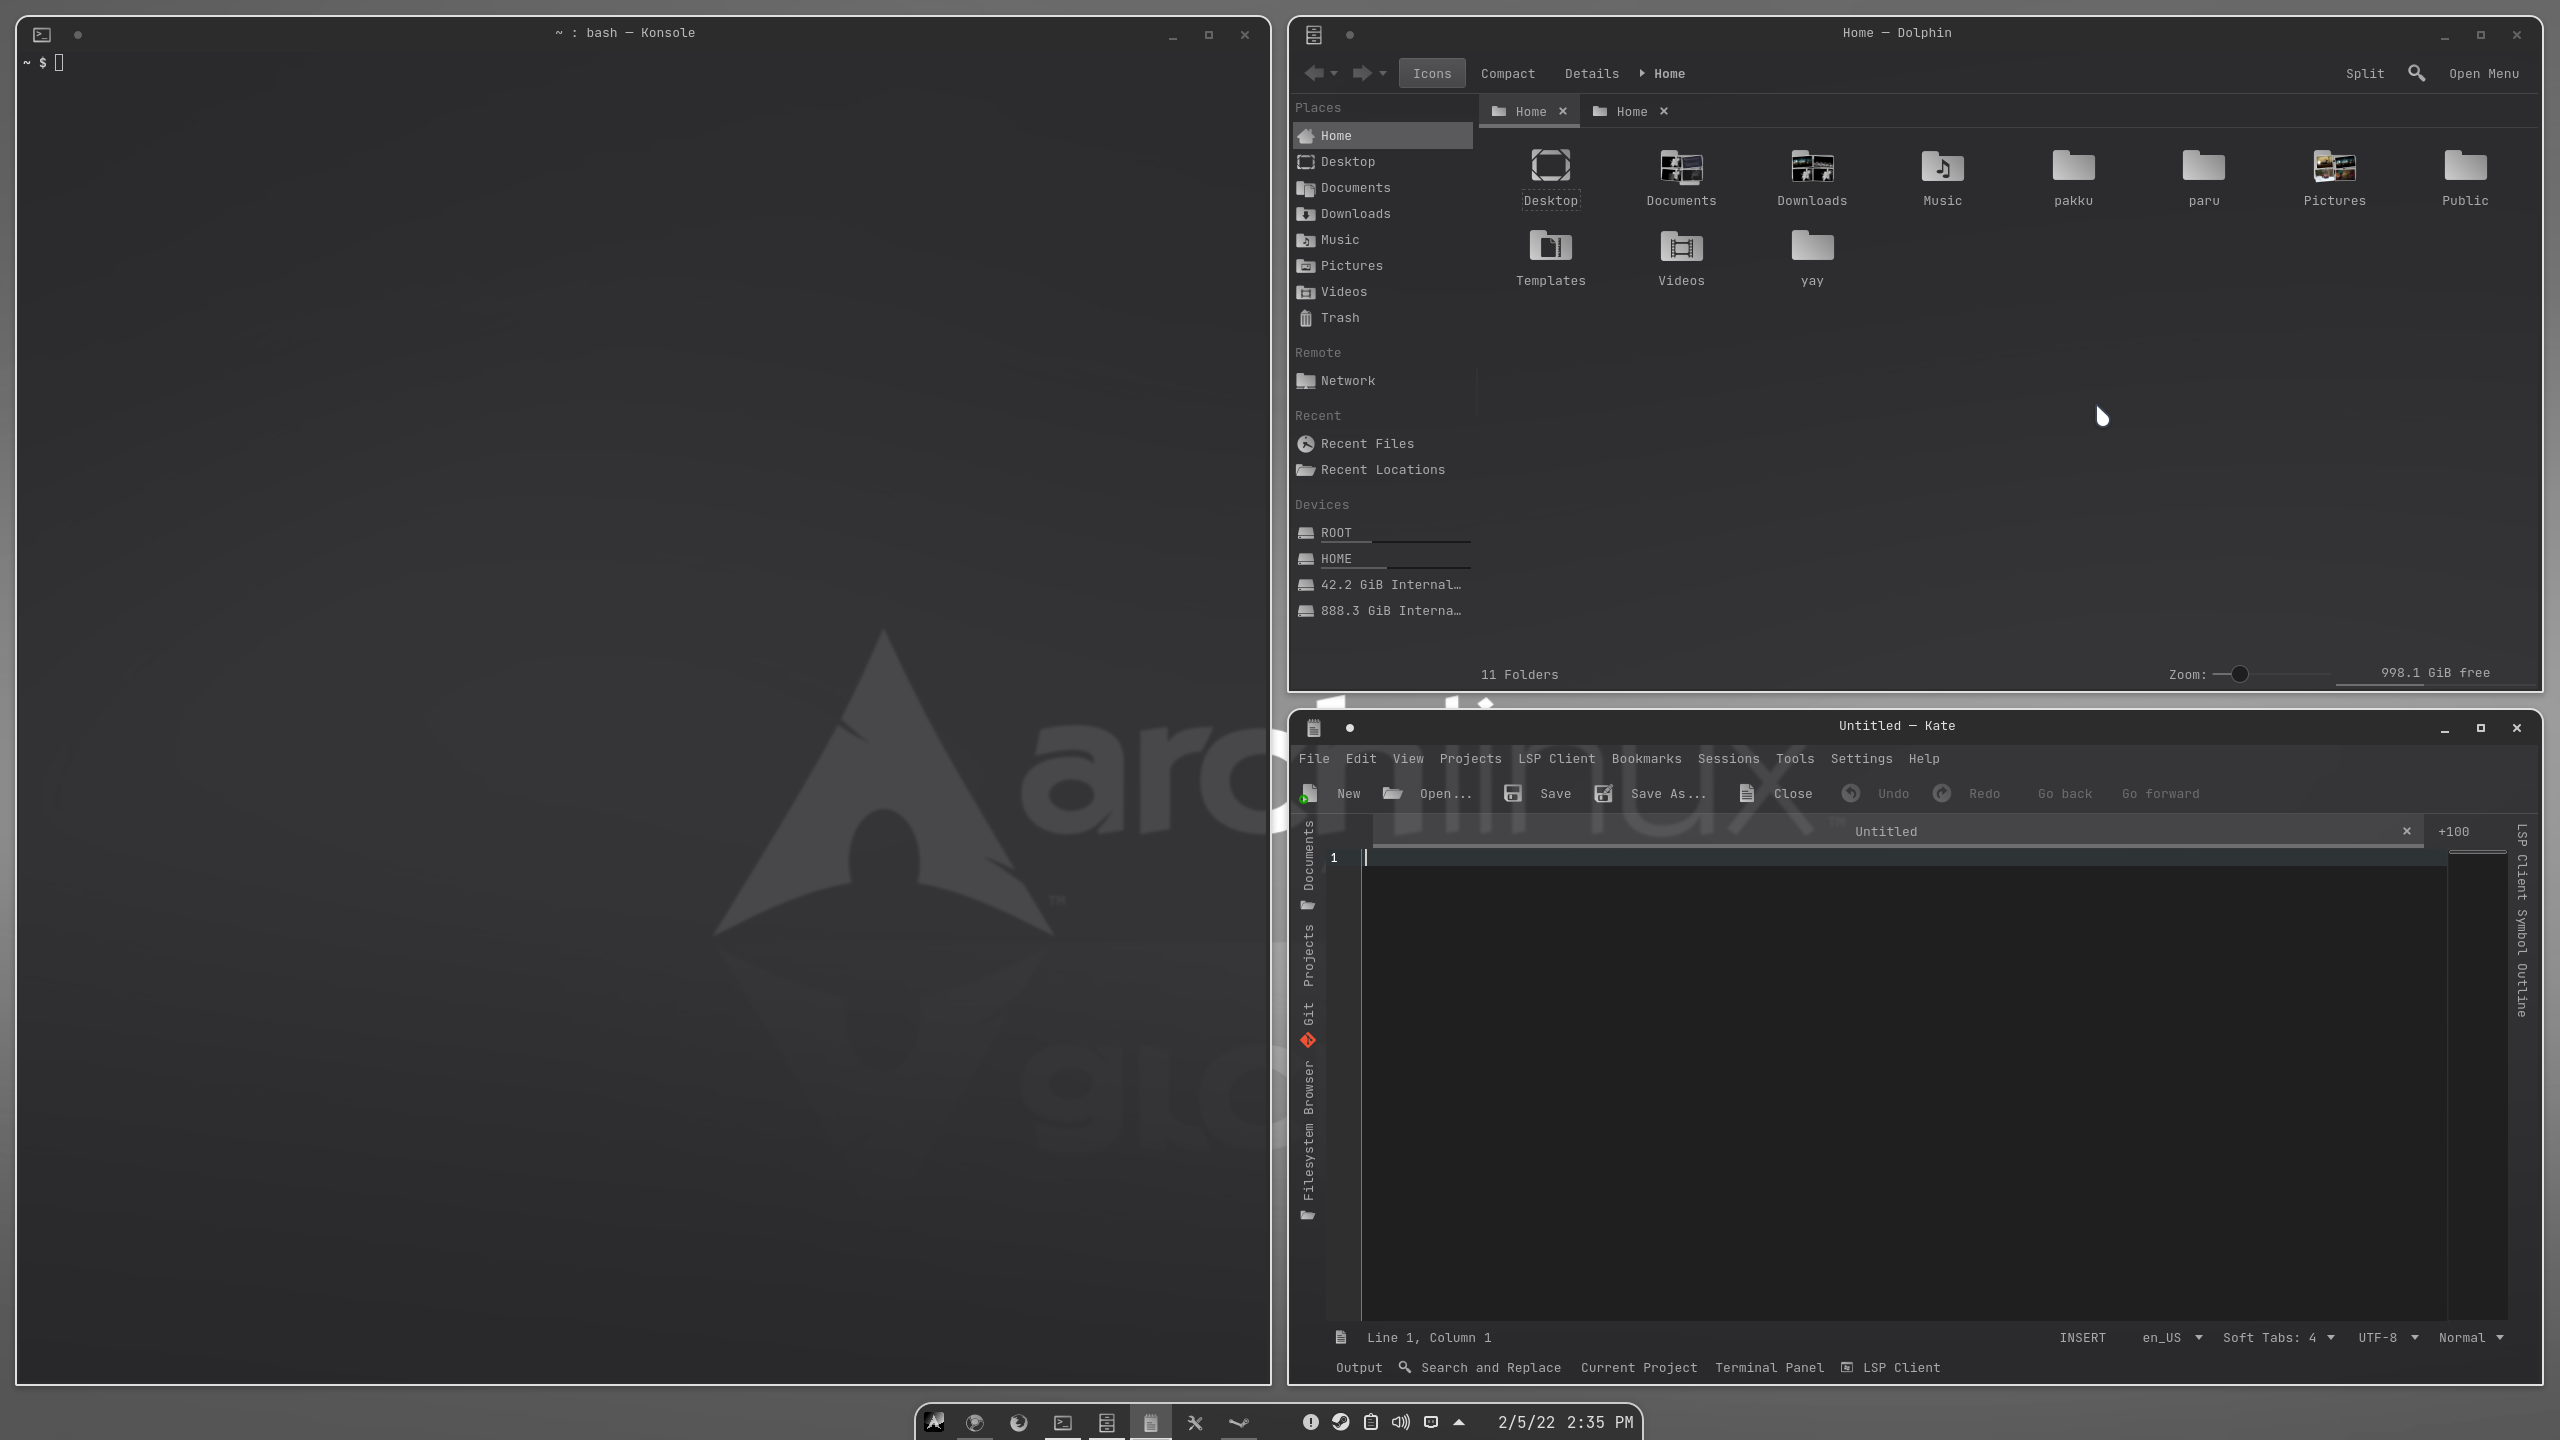The image size is (2560, 1440).
Task: Create a New document in Kate toolbar
Action: pos(1331,793)
